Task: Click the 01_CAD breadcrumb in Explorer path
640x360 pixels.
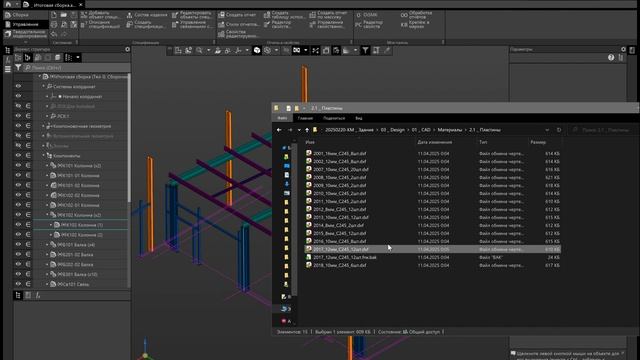Action: tap(421, 130)
